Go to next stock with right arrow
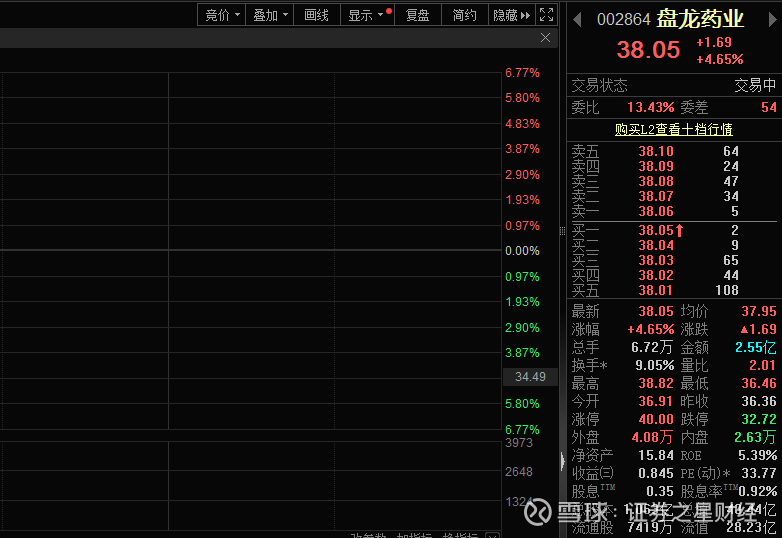 point(773,19)
